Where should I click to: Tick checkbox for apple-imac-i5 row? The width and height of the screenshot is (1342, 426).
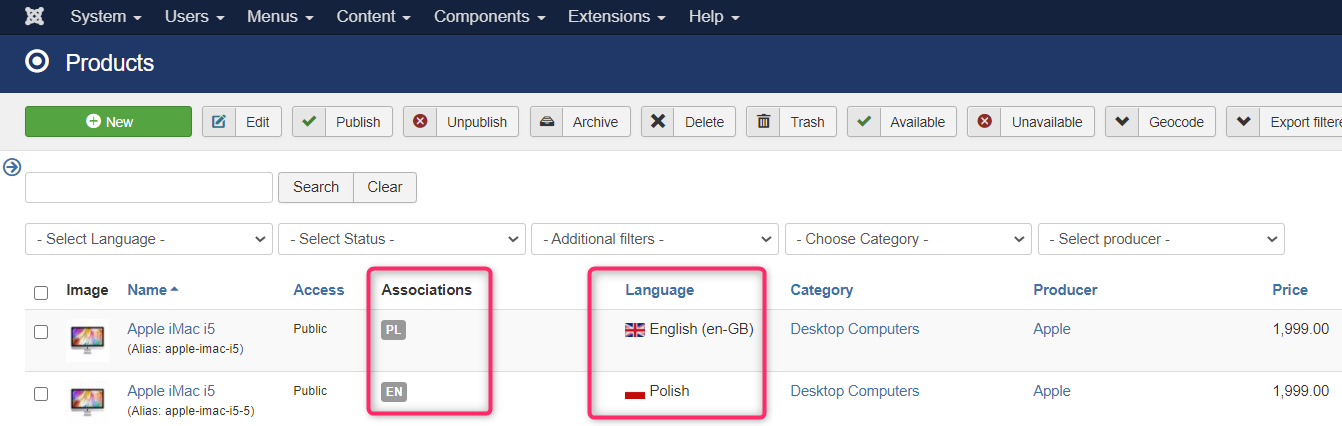pos(41,332)
